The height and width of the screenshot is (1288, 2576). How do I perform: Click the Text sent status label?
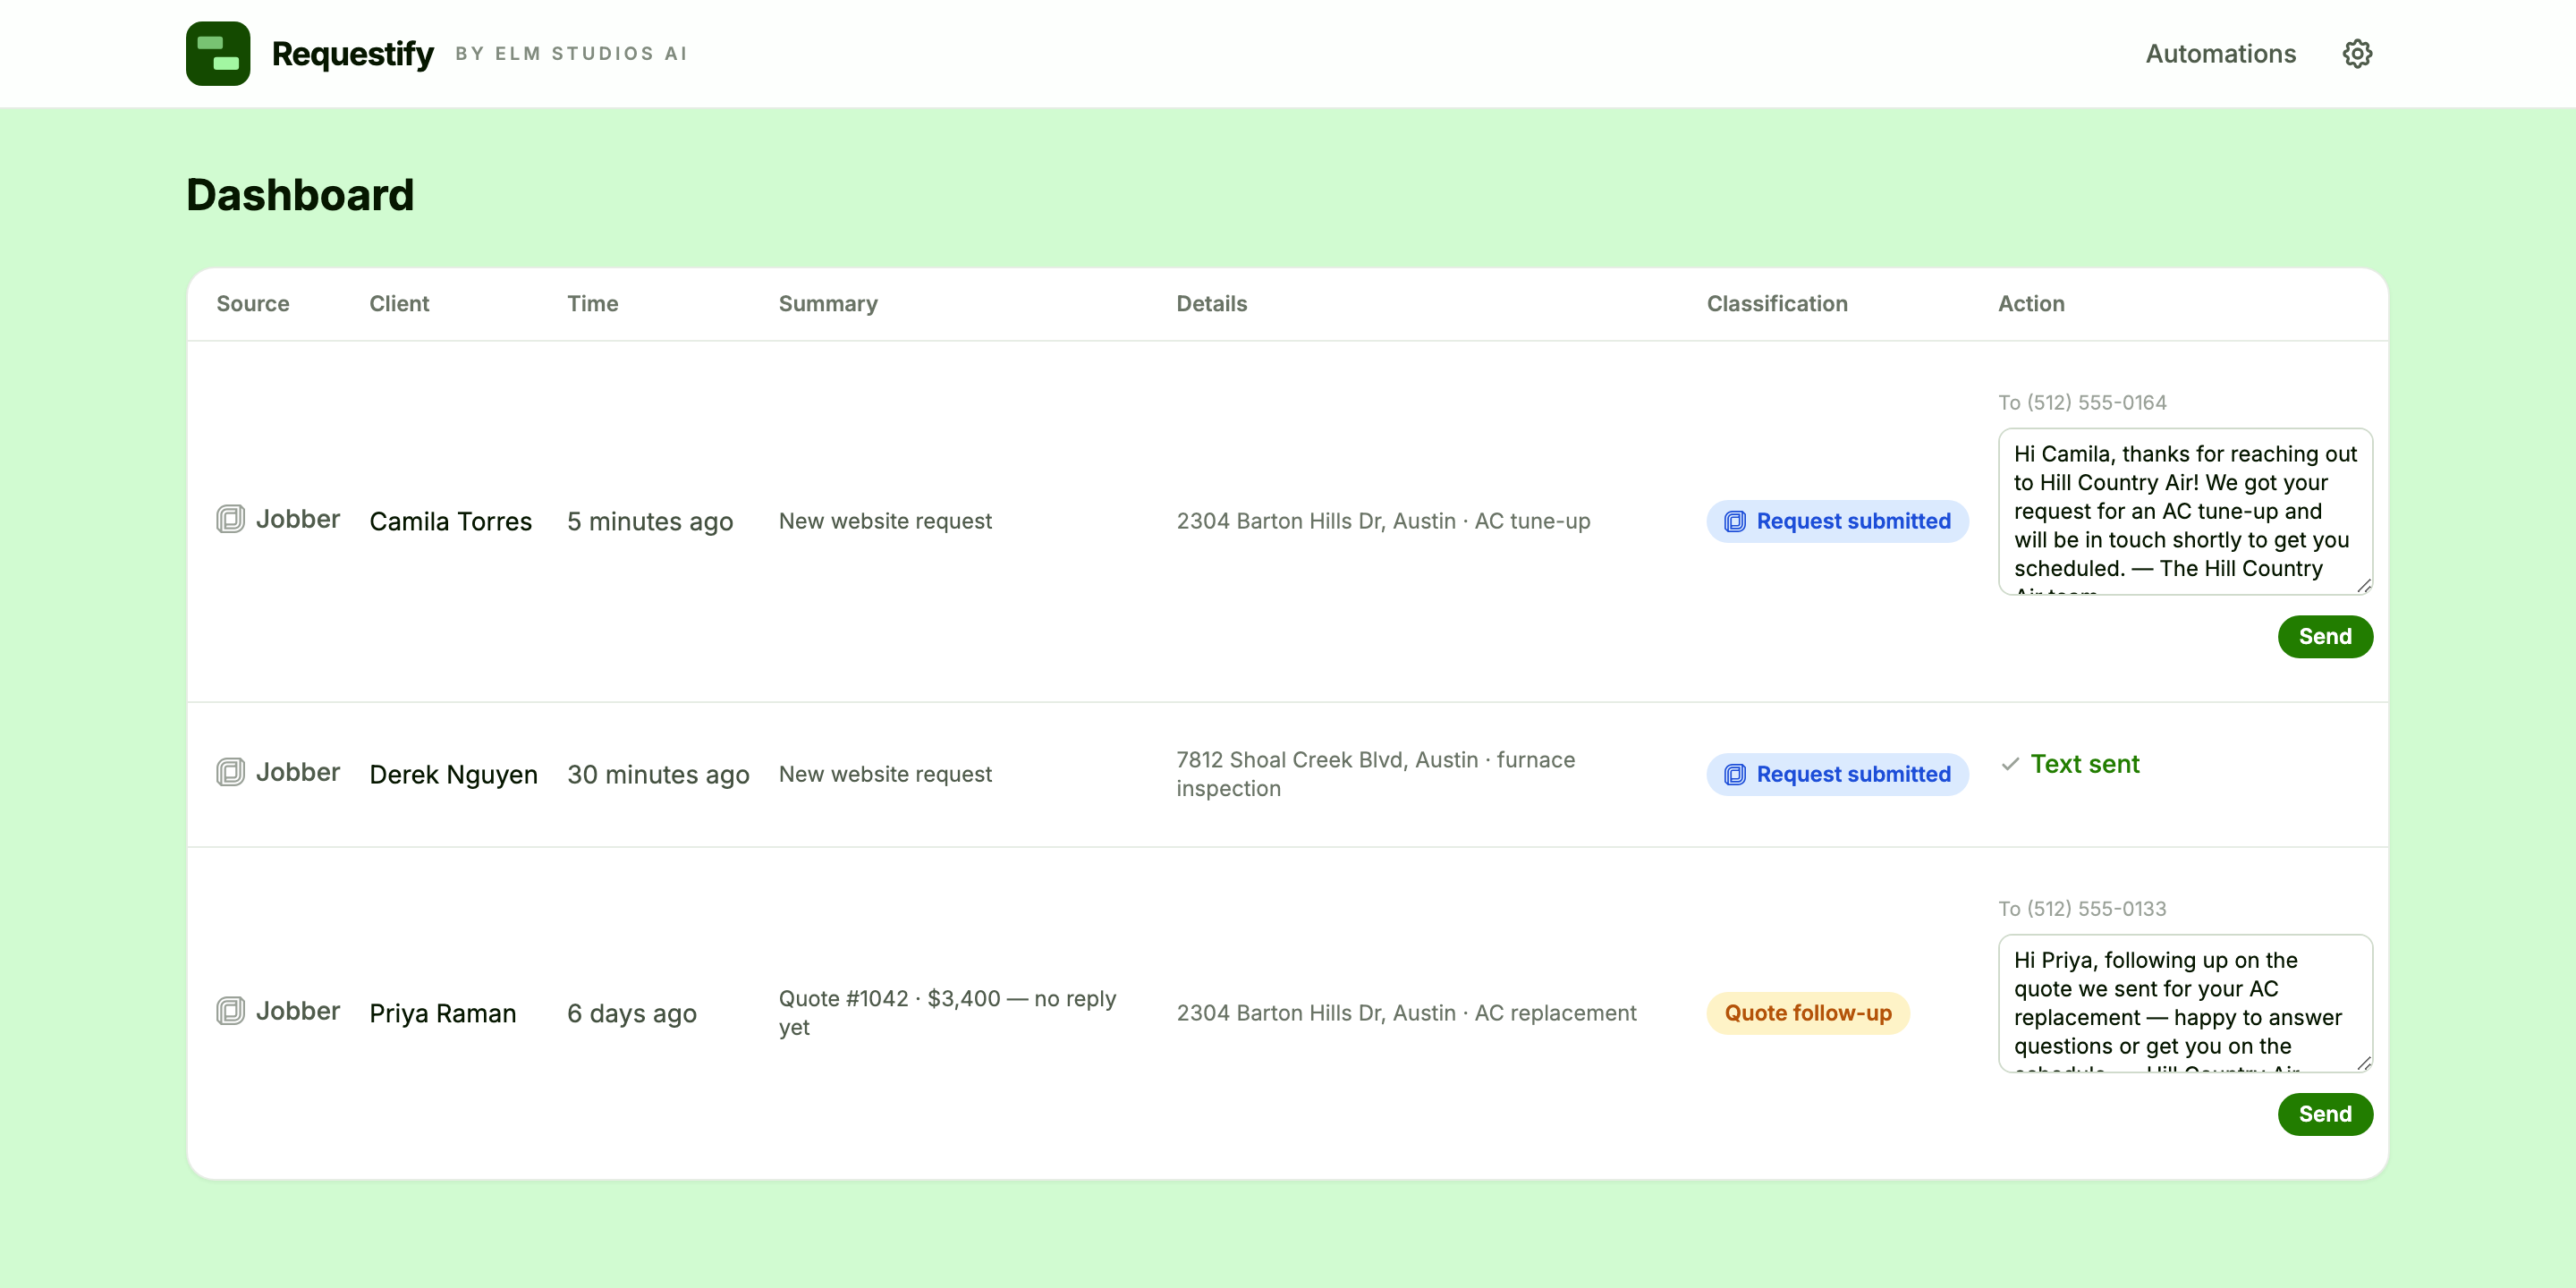click(2085, 764)
